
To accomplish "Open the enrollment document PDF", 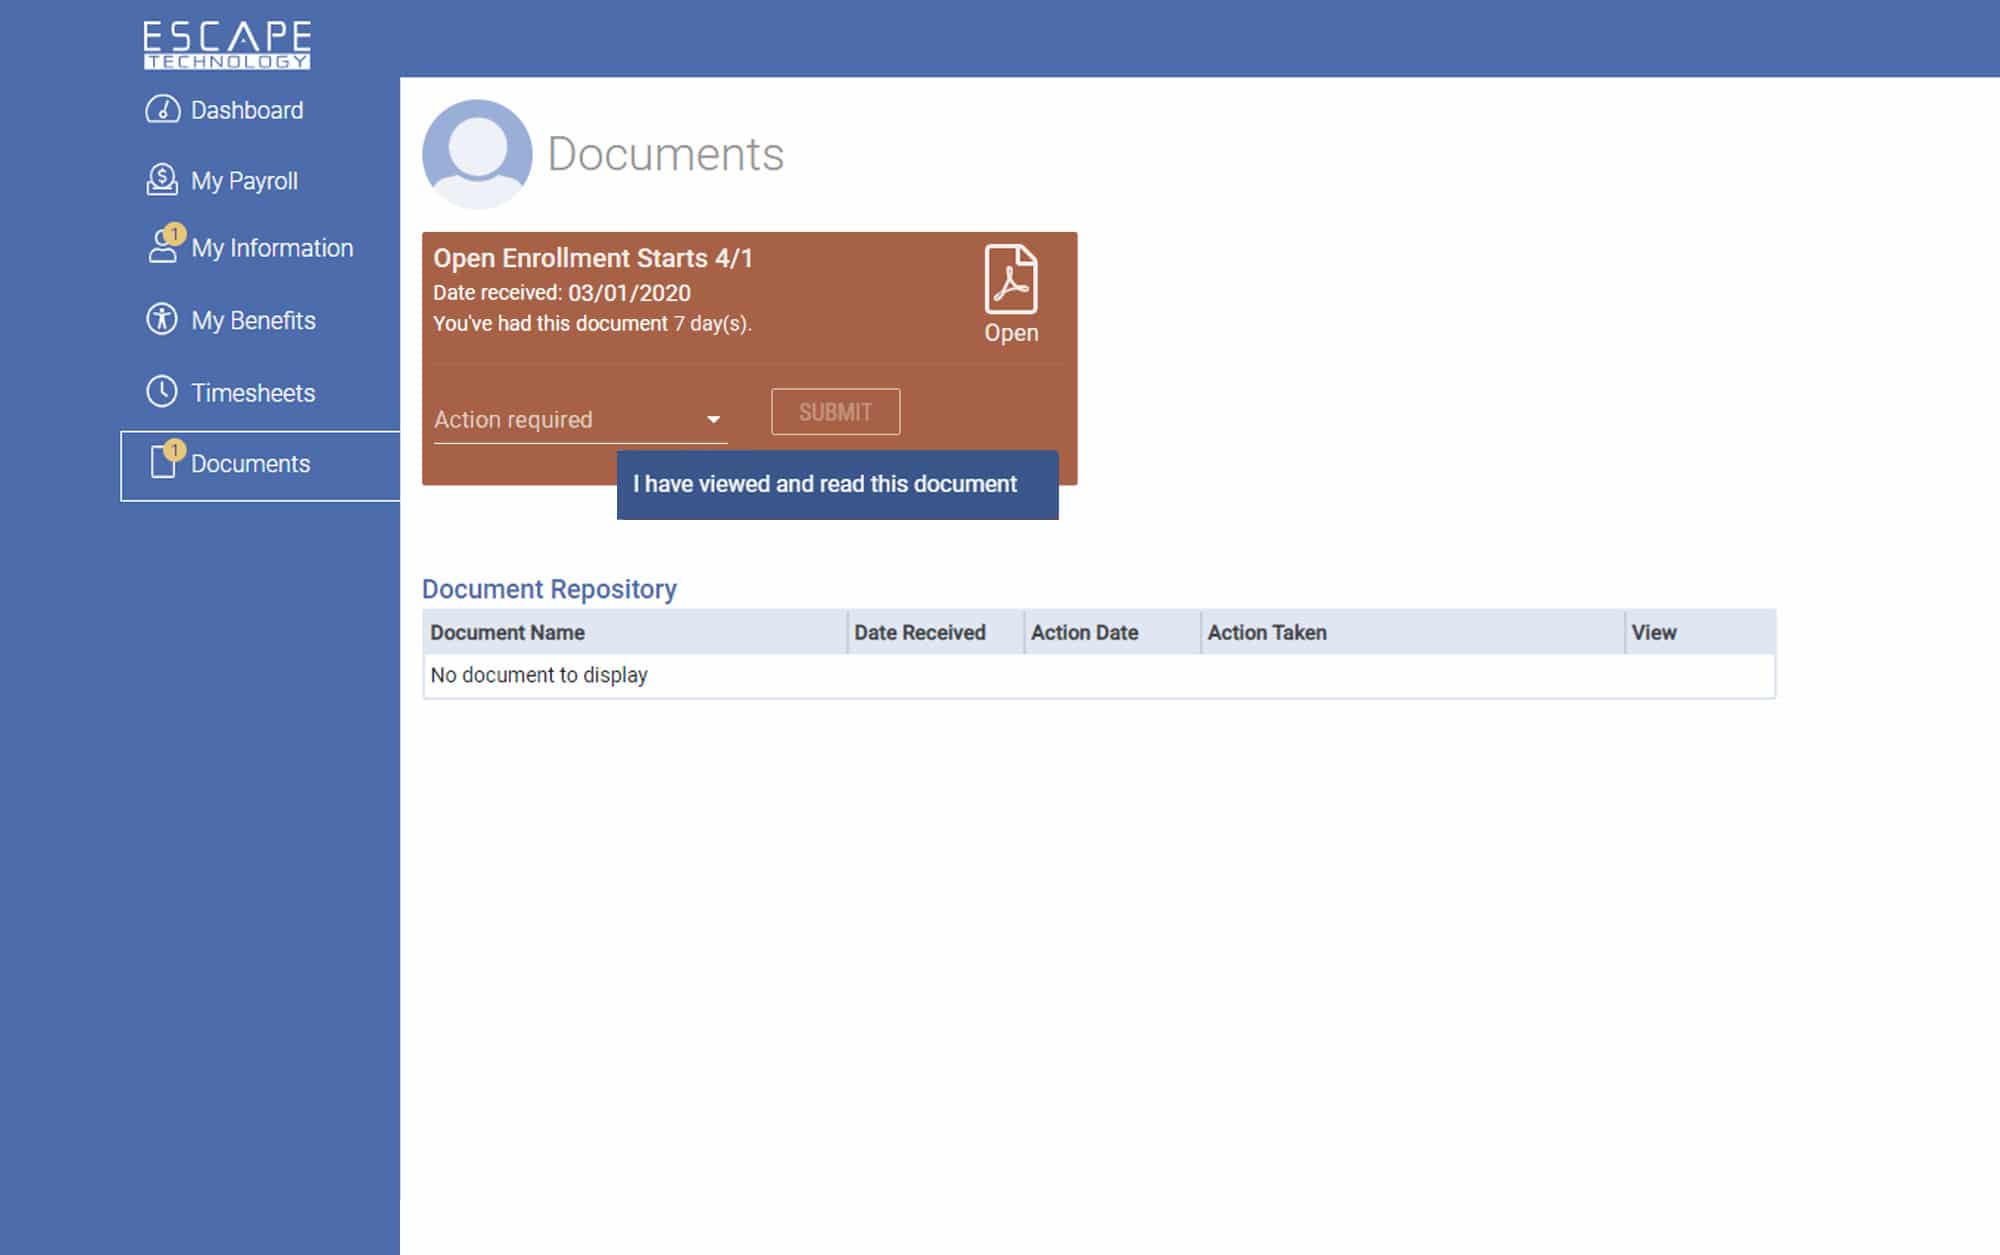I will tap(1010, 292).
